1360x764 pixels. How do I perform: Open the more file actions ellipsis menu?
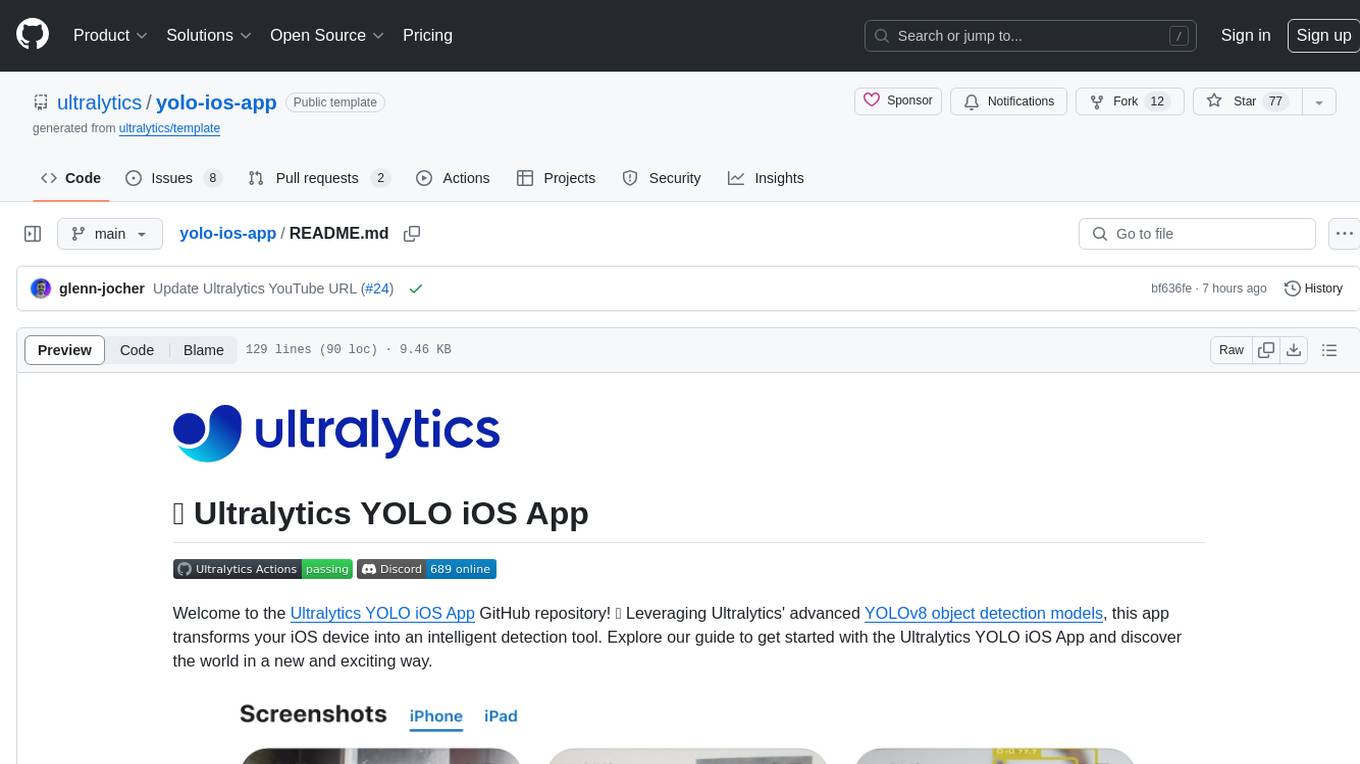coord(1344,234)
